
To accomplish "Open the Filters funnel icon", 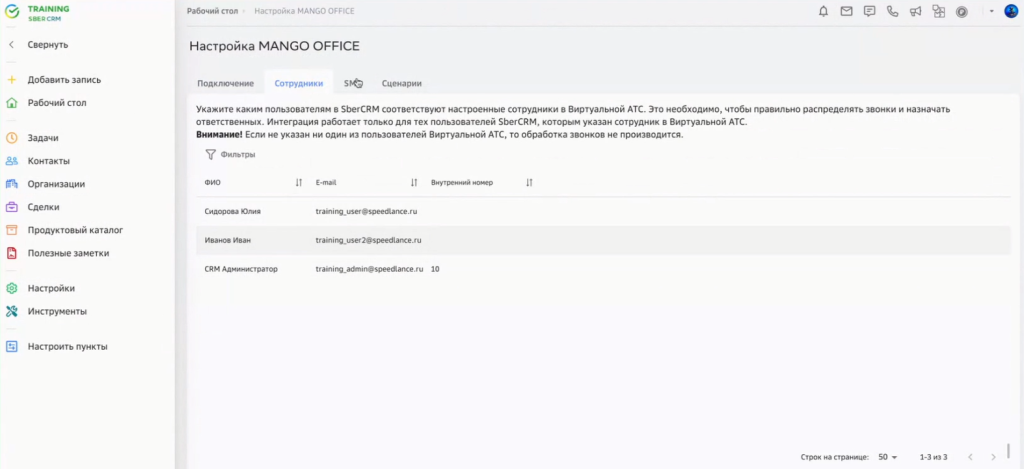I will [x=210, y=155].
